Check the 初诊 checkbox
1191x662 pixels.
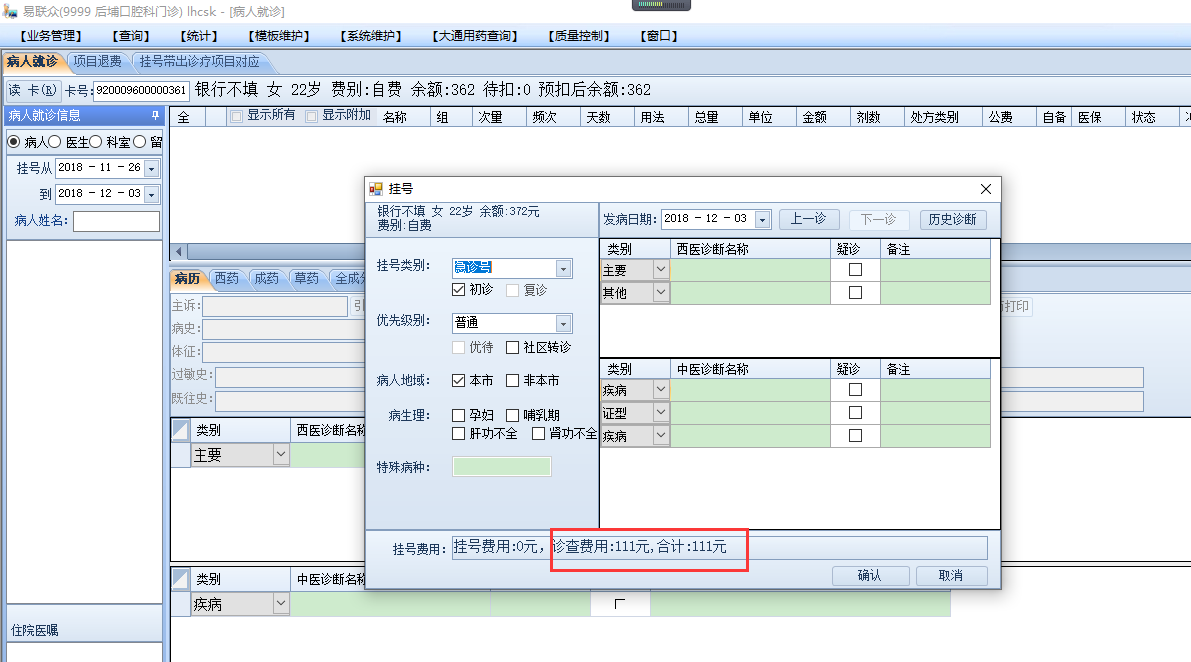point(458,289)
